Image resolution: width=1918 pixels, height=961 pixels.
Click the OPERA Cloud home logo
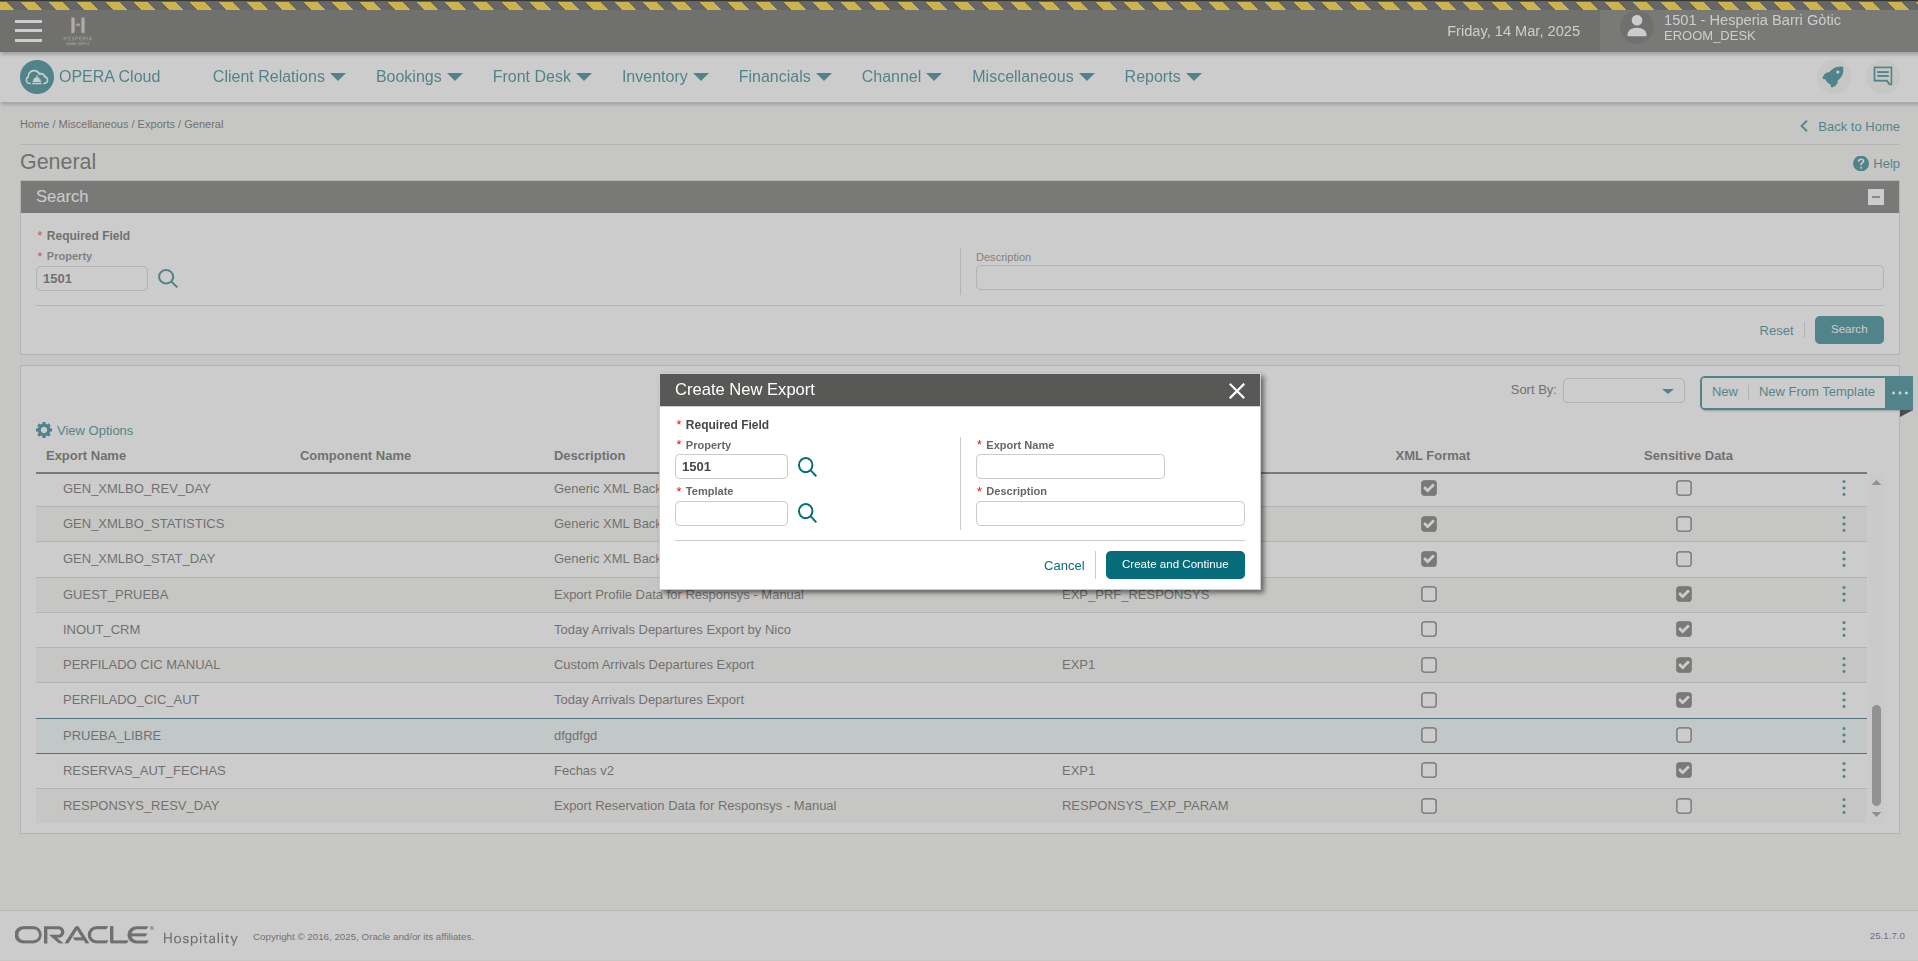click(x=37, y=77)
